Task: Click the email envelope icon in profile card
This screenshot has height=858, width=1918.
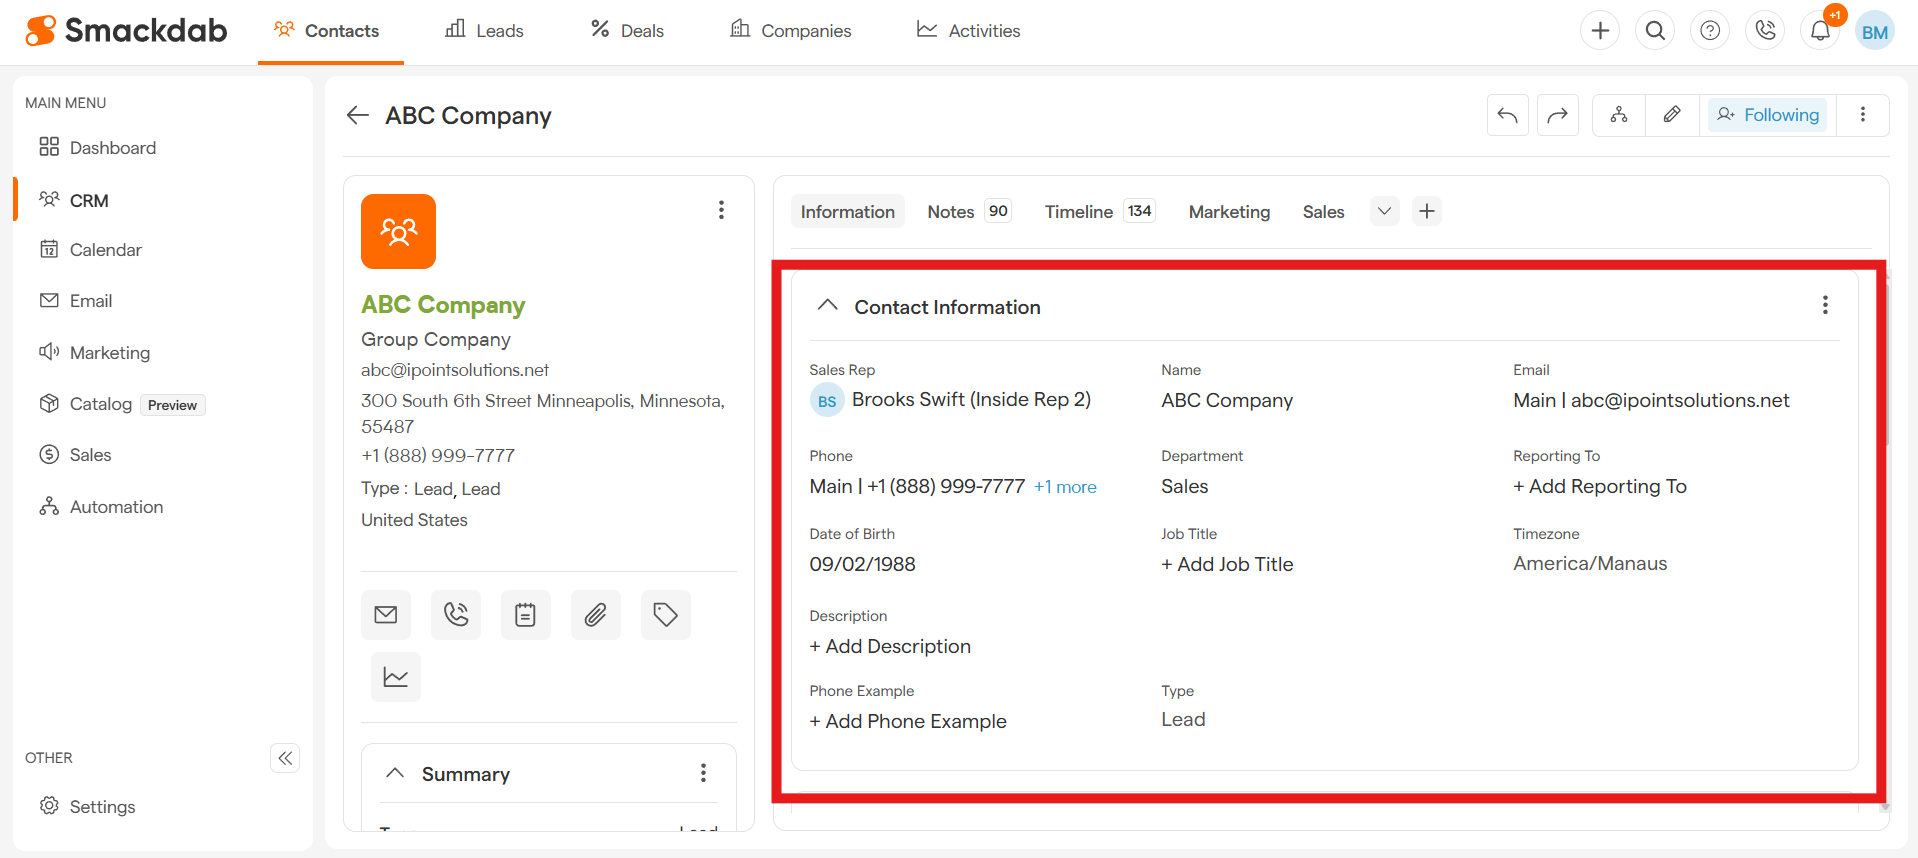Action: 386,615
